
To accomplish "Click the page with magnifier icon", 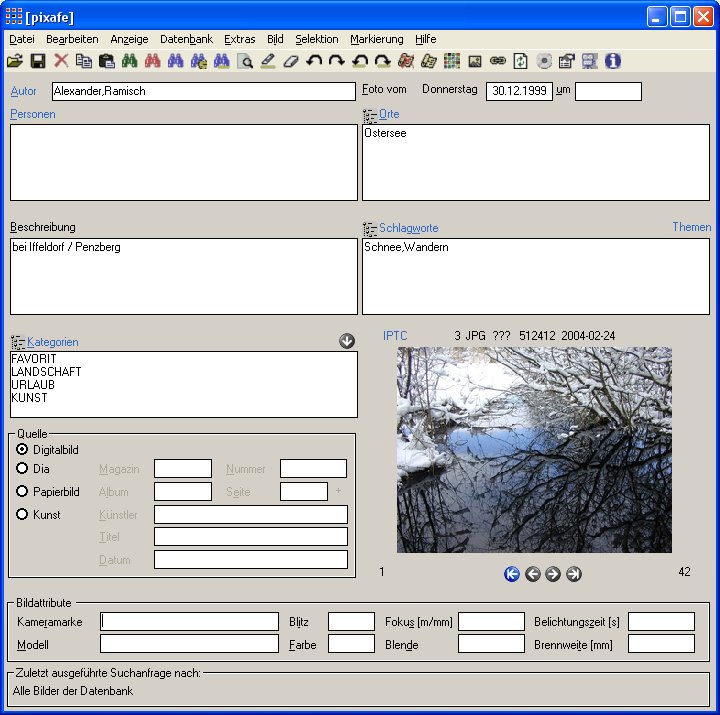I will (245, 61).
